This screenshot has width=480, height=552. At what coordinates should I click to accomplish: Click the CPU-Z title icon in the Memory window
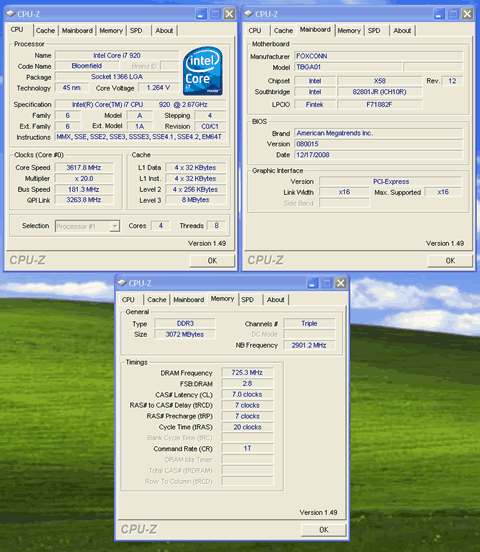tap(122, 283)
